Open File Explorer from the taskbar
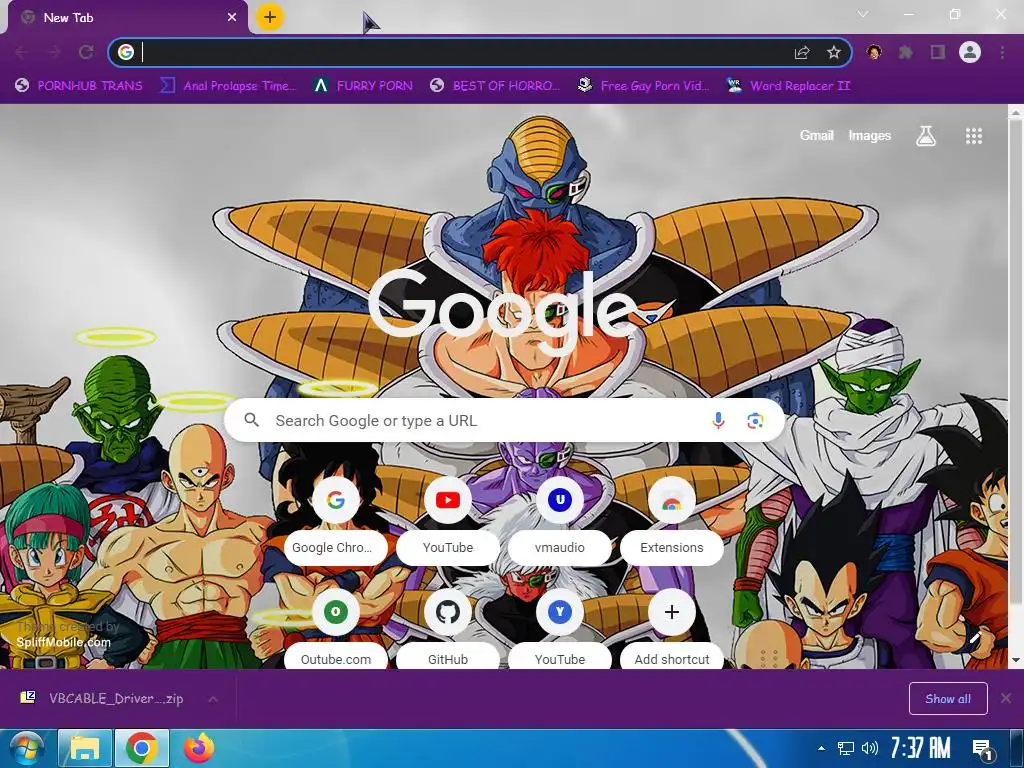The image size is (1024, 768). coord(85,748)
